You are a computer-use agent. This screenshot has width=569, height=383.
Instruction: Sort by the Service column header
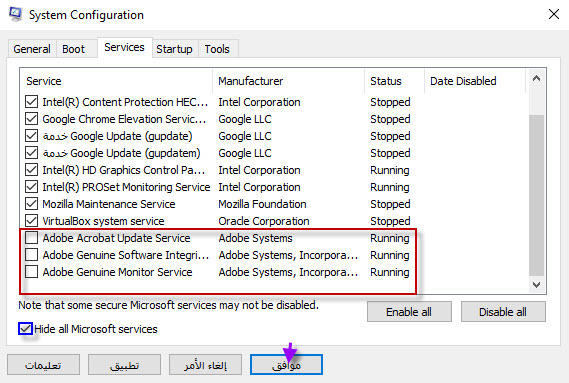pos(116,81)
